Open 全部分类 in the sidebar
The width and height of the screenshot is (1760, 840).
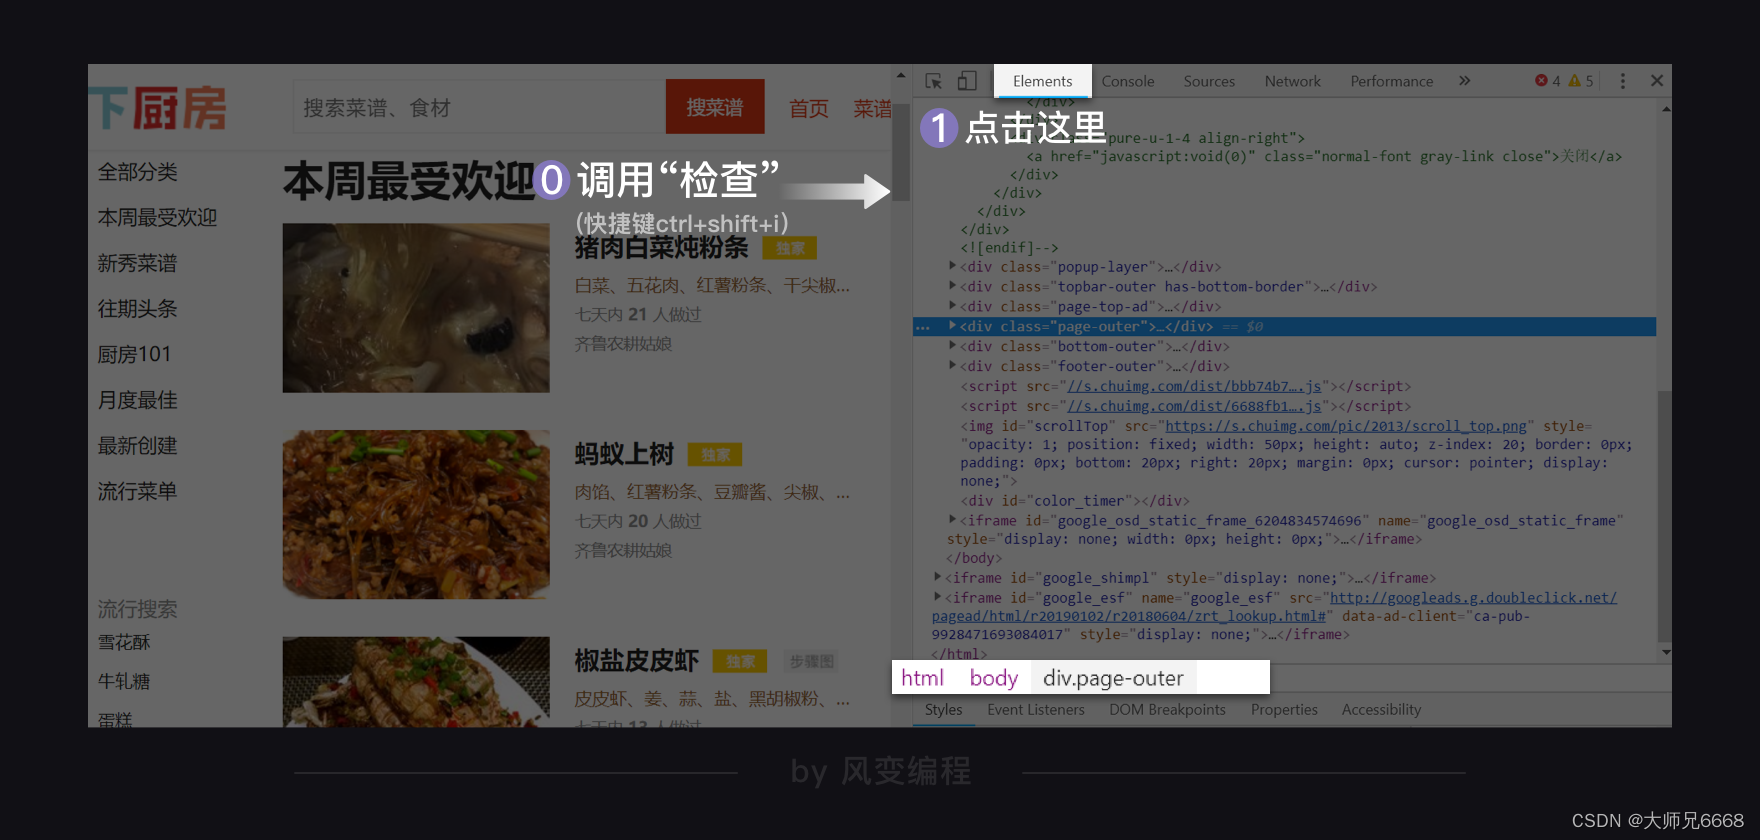[138, 172]
